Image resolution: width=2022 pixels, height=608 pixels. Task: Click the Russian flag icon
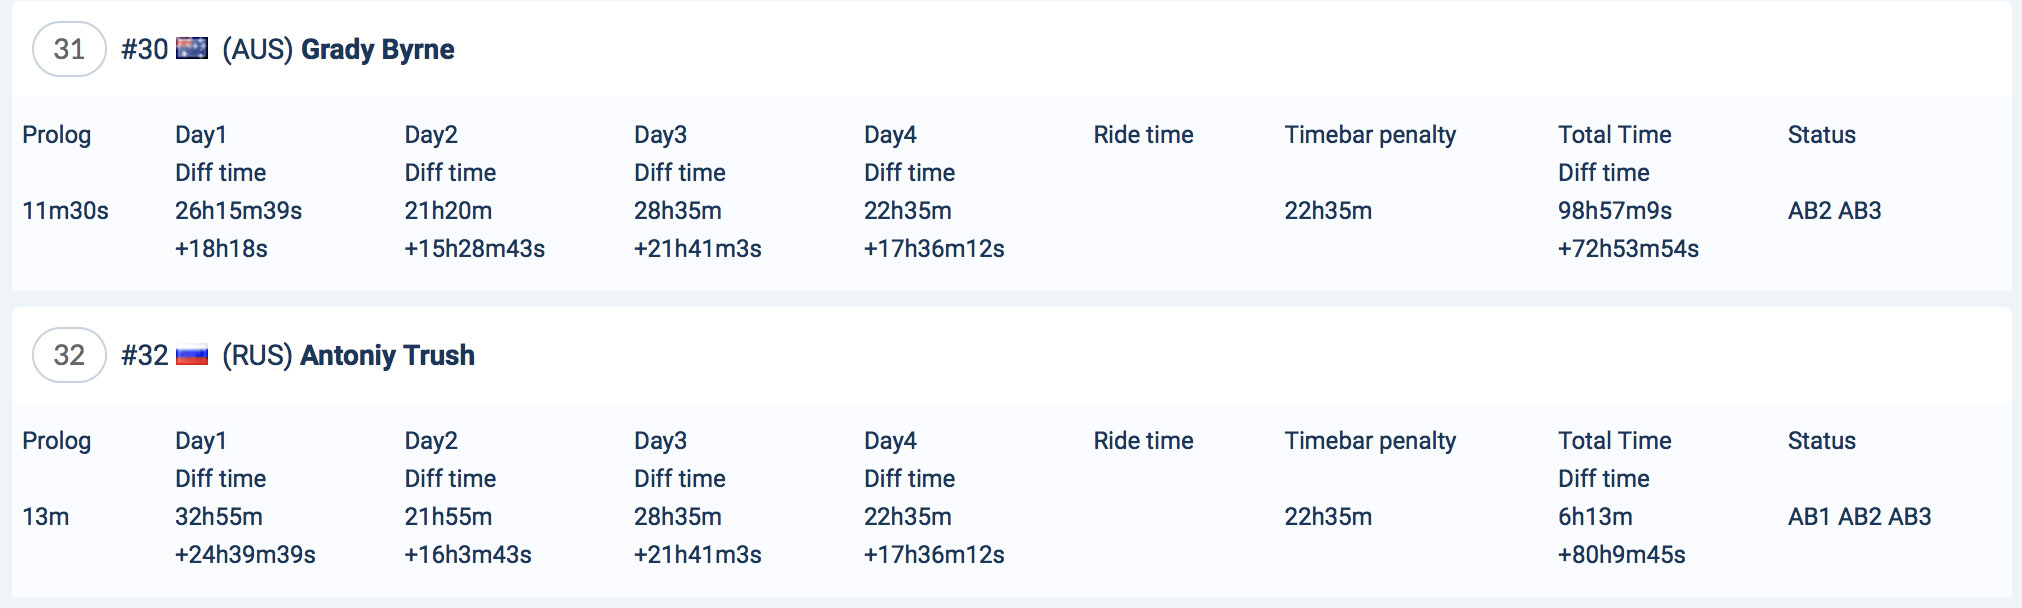(191, 355)
